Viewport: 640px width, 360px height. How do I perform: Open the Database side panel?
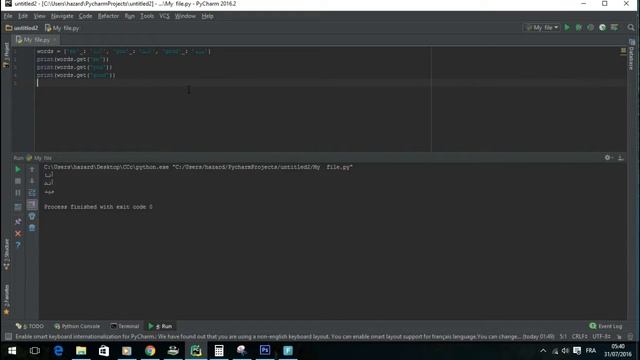tap(631, 55)
